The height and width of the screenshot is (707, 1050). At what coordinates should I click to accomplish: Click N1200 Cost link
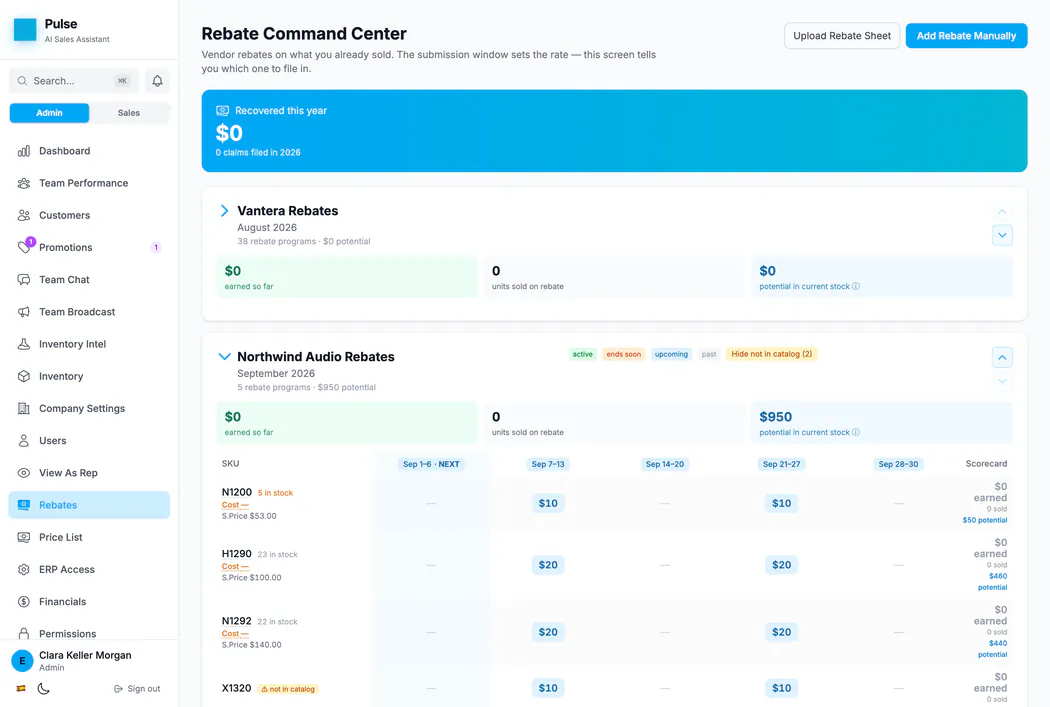[235, 505]
